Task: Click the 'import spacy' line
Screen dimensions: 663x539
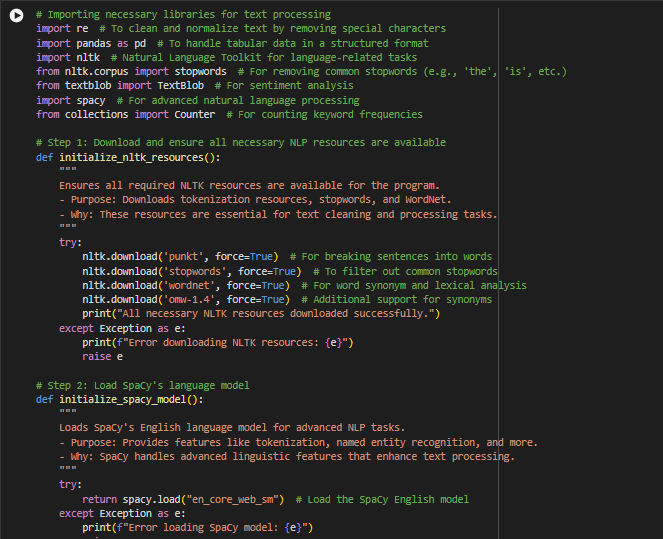Action: click(198, 101)
